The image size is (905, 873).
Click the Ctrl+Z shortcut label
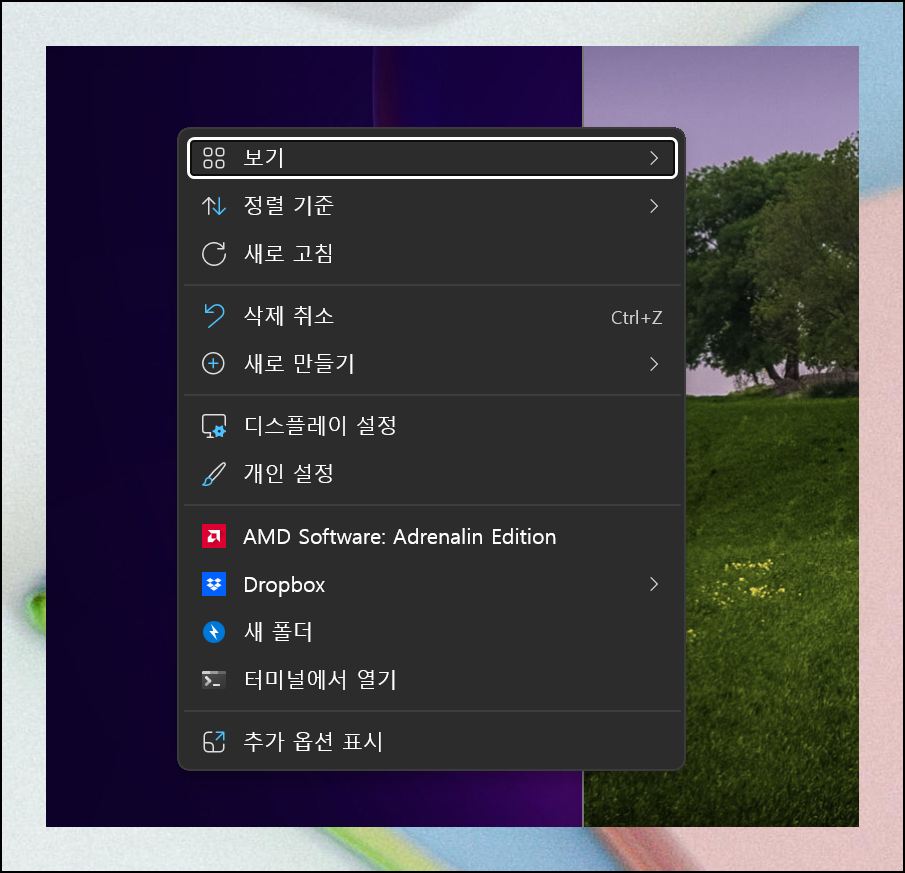pos(637,317)
